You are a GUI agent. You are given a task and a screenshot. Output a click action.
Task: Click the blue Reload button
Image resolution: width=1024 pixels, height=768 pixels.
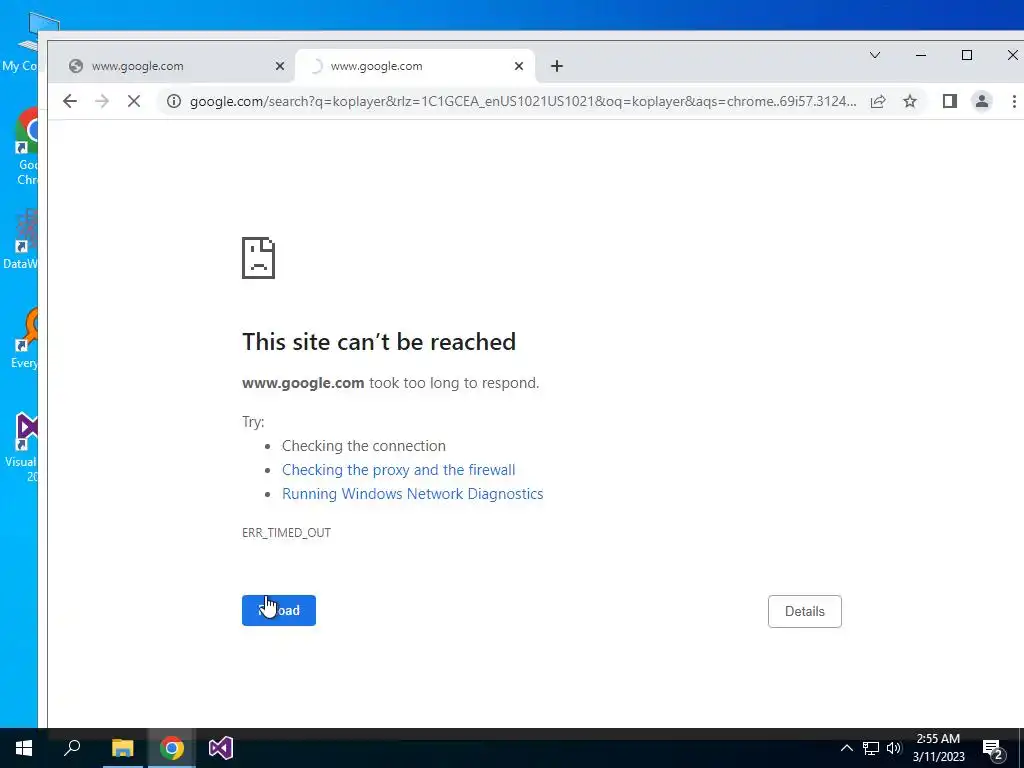click(x=279, y=611)
